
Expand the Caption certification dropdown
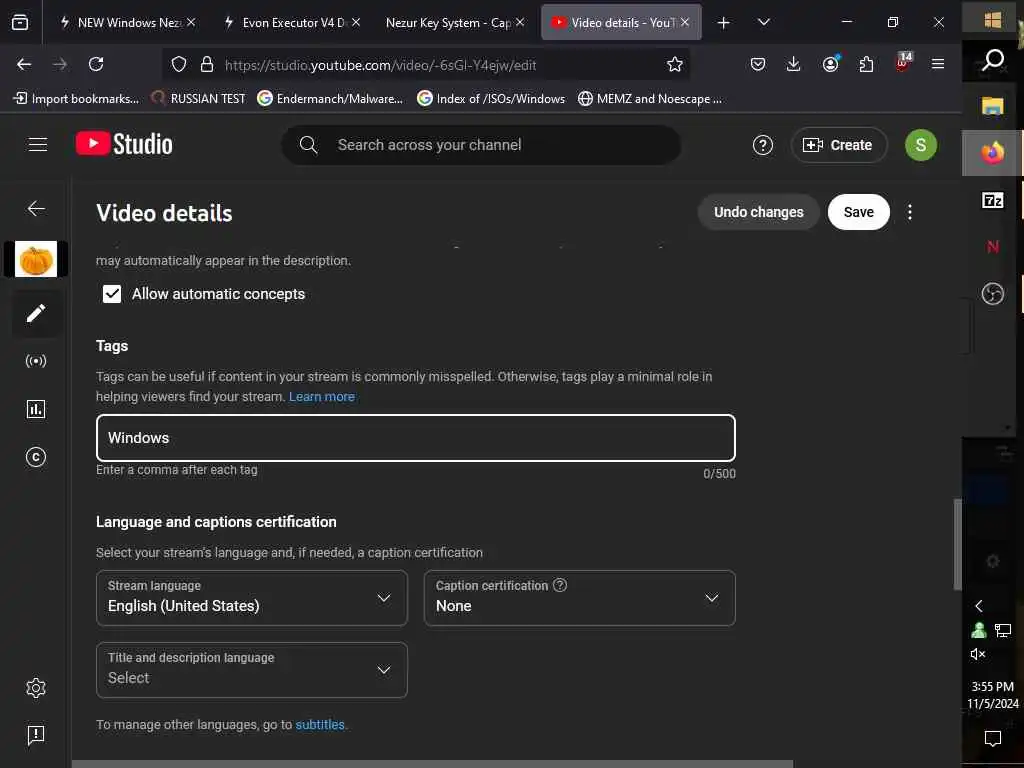pyautogui.click(x=580, y=598)
